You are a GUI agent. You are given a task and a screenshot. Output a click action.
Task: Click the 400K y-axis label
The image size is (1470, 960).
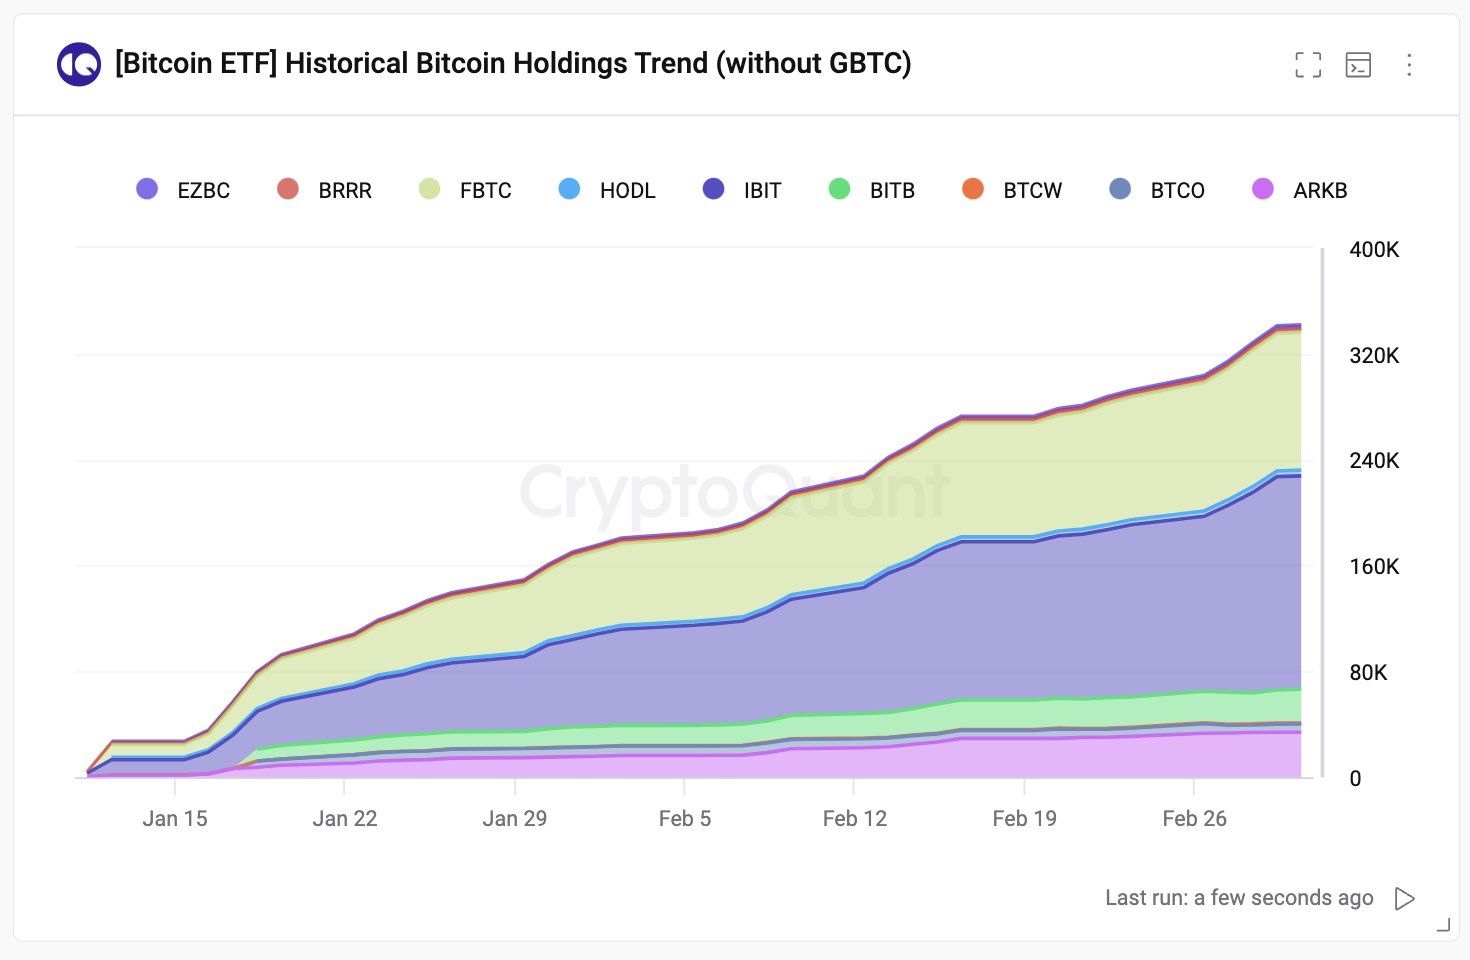(x=1374, y=250)
